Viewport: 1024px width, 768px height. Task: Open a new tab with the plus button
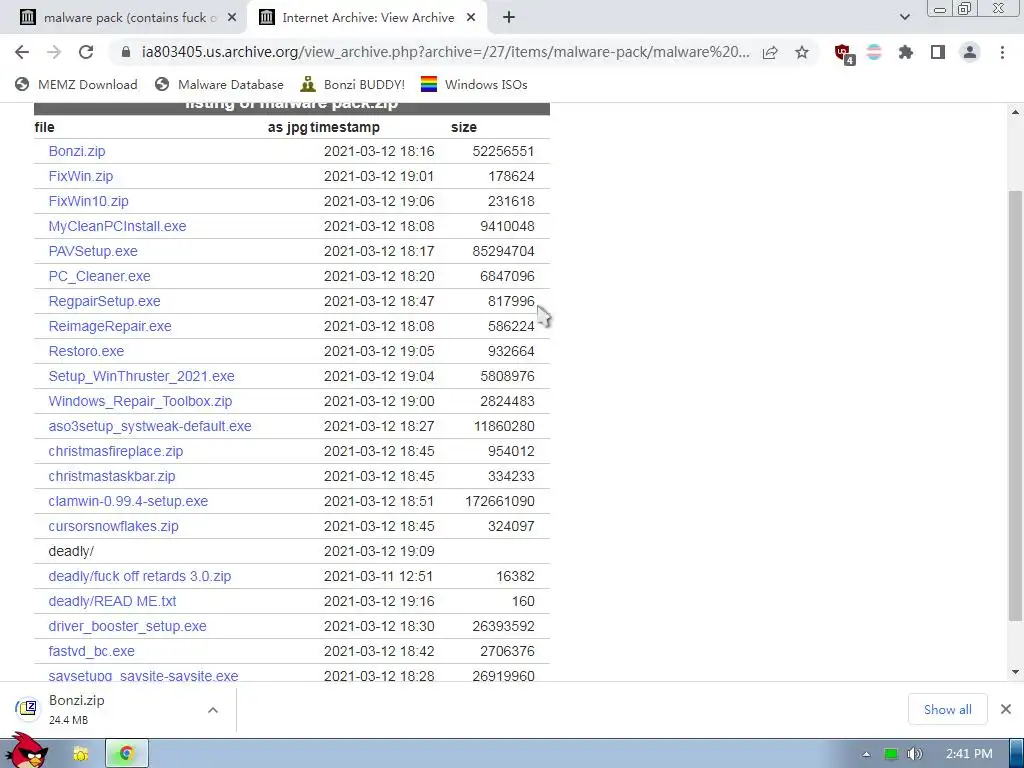pos(509,18)
